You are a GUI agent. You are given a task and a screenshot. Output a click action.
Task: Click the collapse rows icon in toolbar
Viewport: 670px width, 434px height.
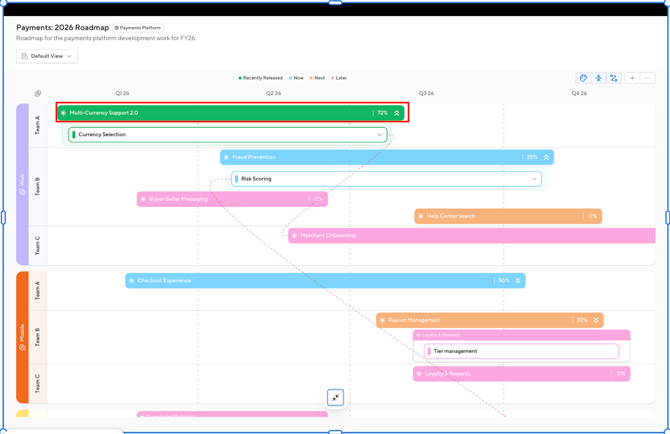[599, 78]
